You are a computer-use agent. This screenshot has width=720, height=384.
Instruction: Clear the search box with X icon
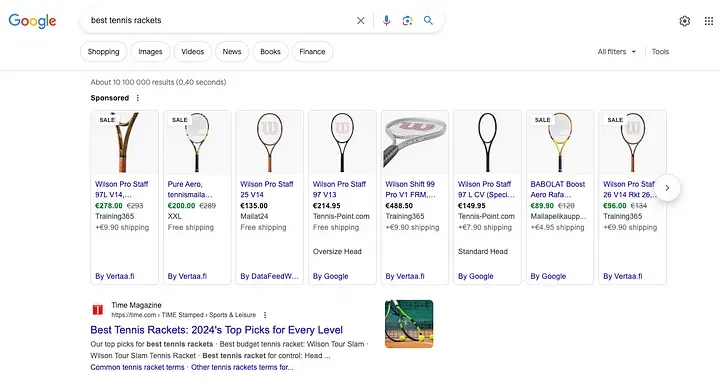point(361,21)
